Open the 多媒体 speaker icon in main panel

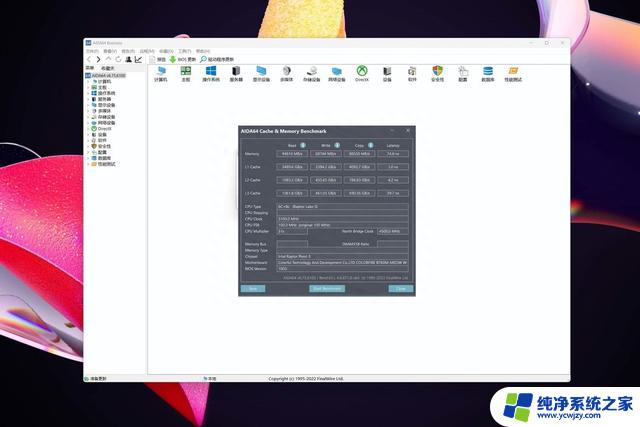[287, 74]
